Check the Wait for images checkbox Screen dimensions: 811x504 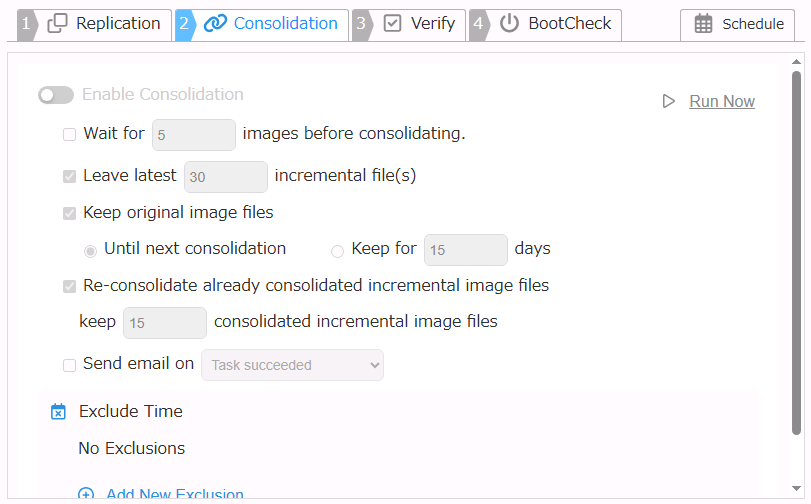(x=69, y=134)
